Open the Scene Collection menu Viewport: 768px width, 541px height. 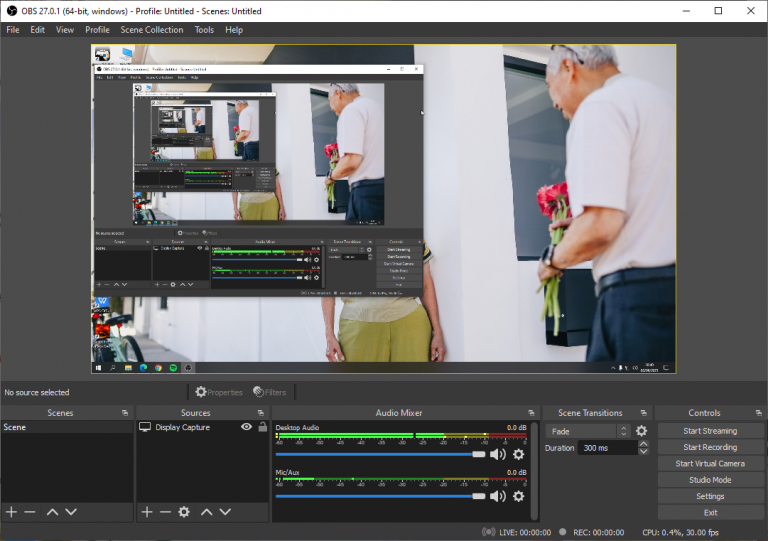(152, 30)
